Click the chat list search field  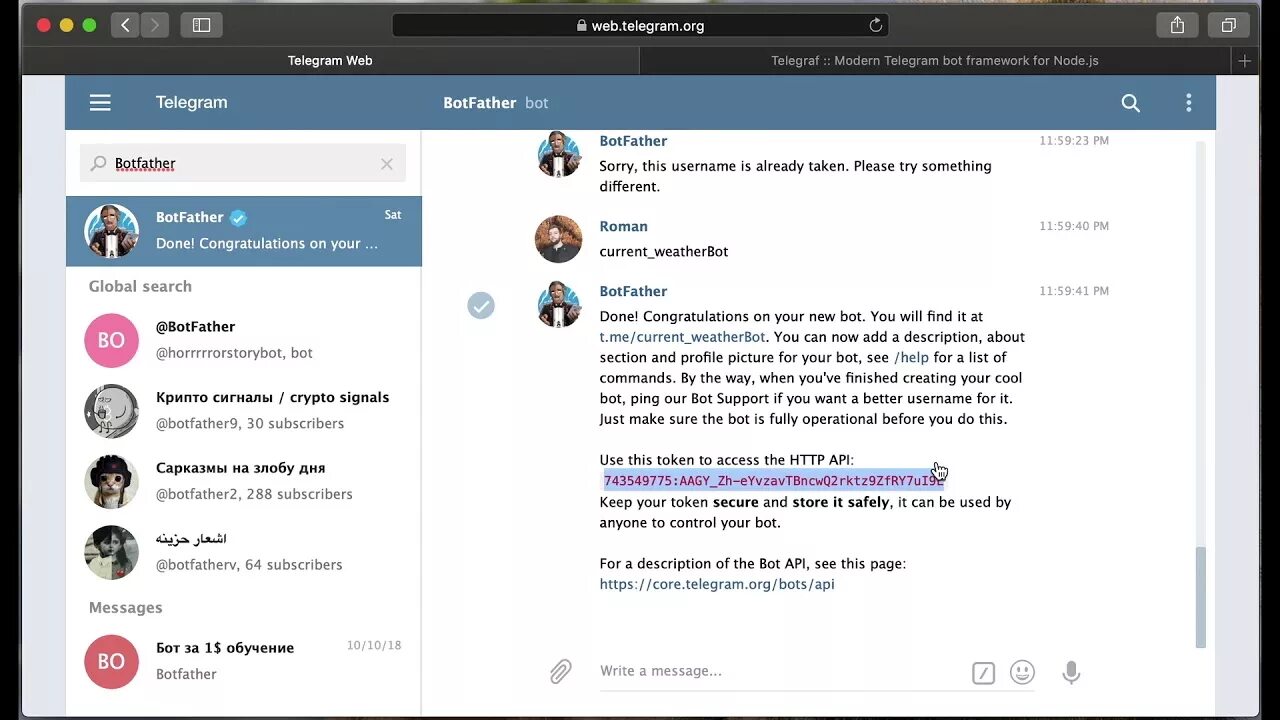[243, 164]
